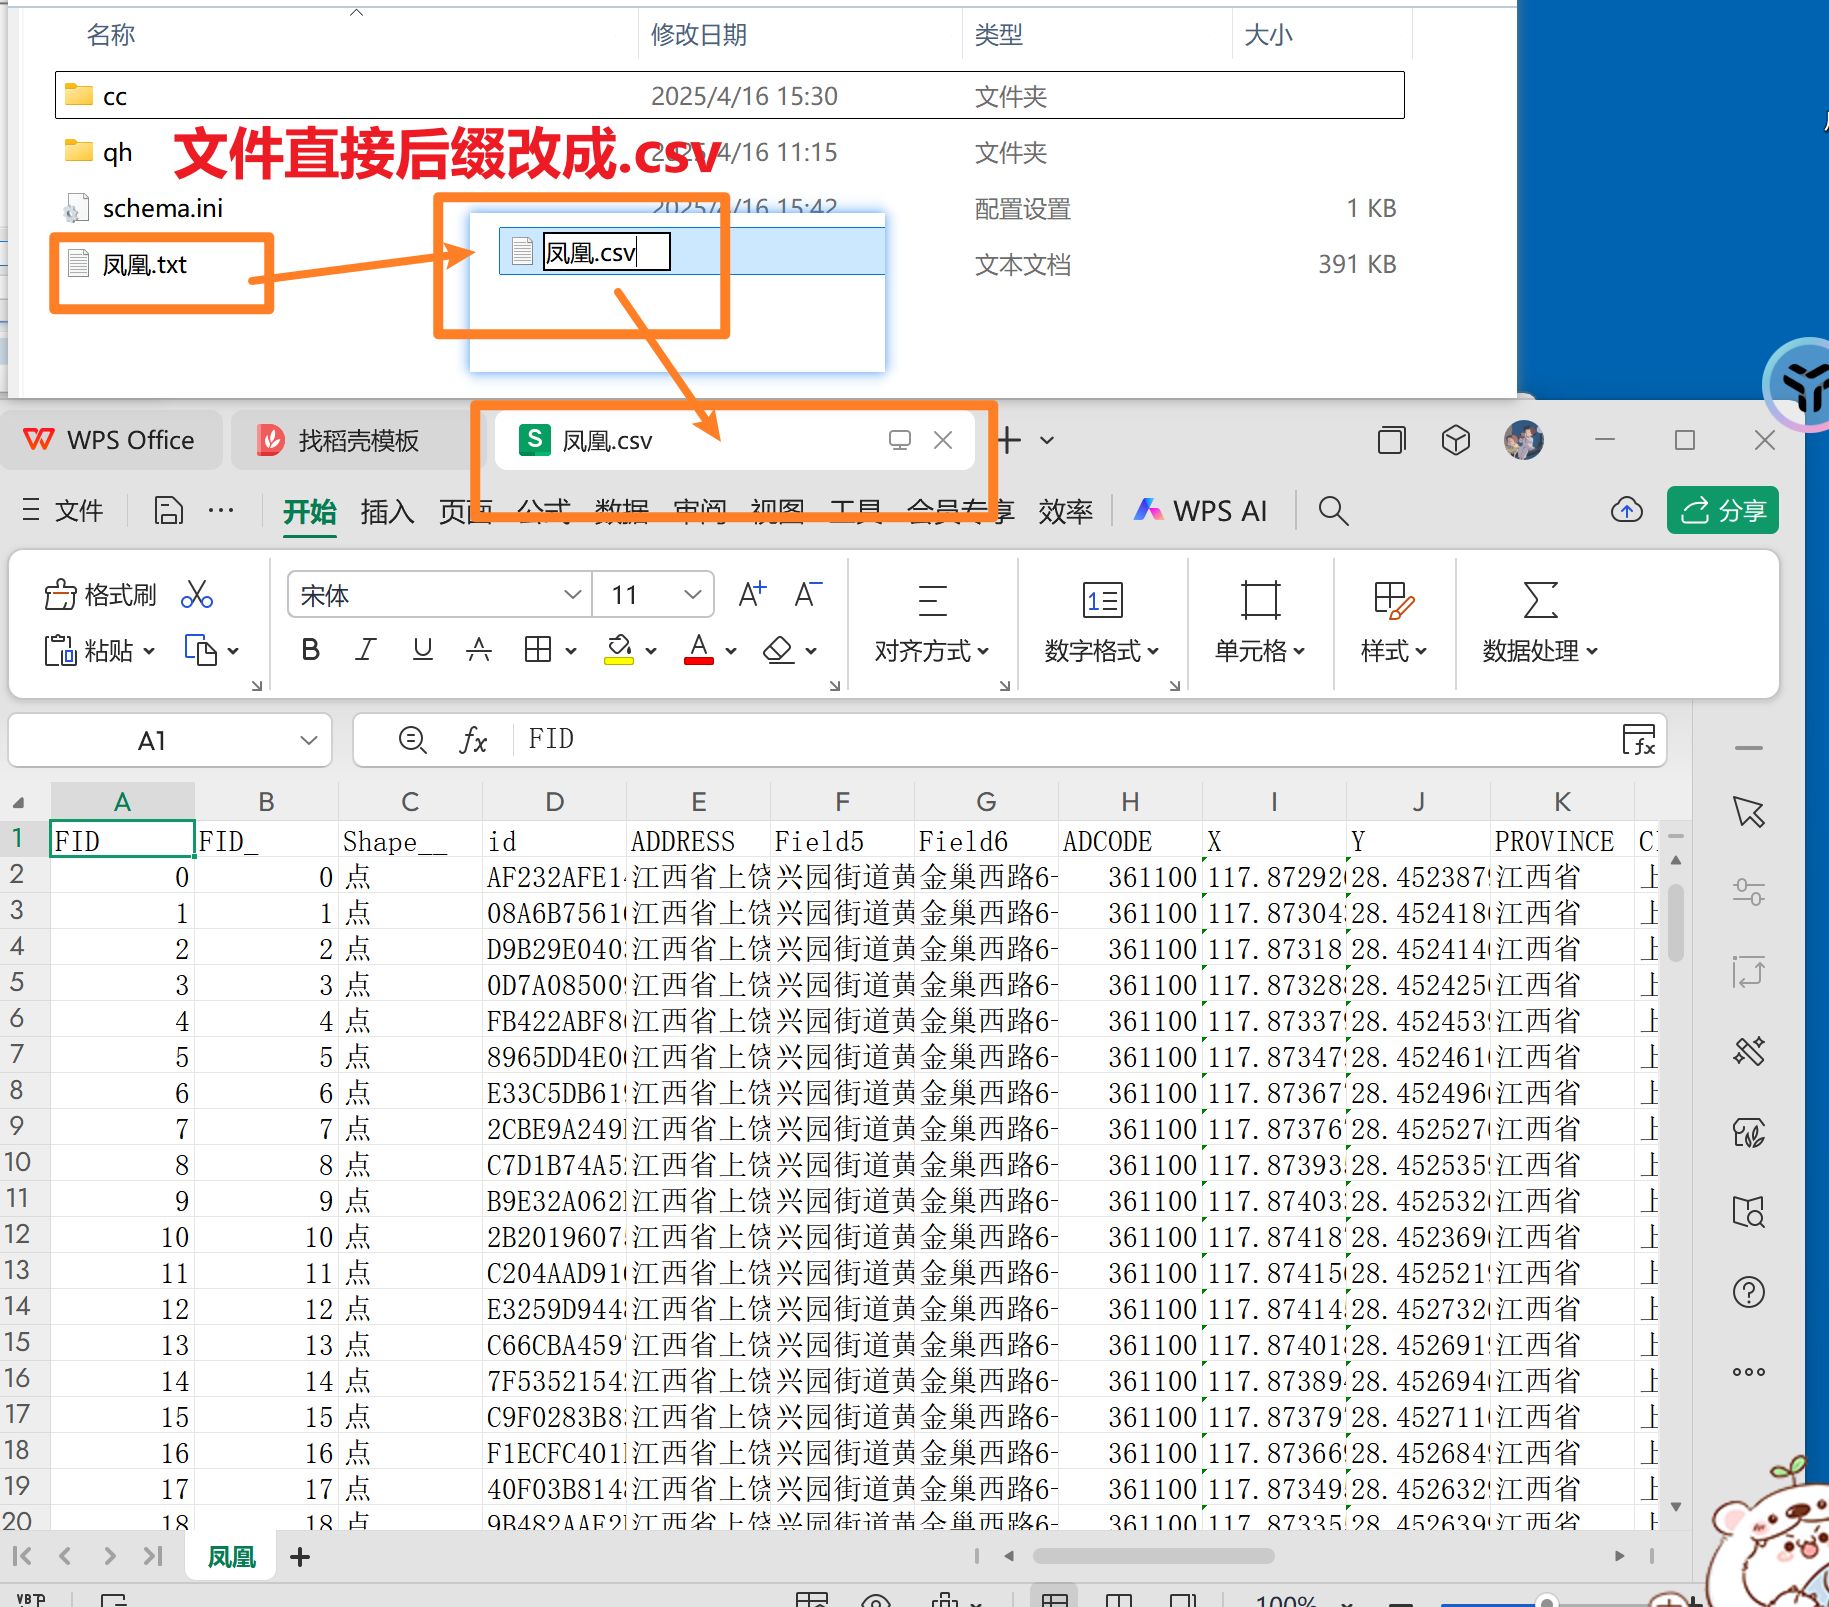The height and width of the screenshot is (1607, 1829).
Task: Select the Format Painter tool
Action: tap(99, 594)
